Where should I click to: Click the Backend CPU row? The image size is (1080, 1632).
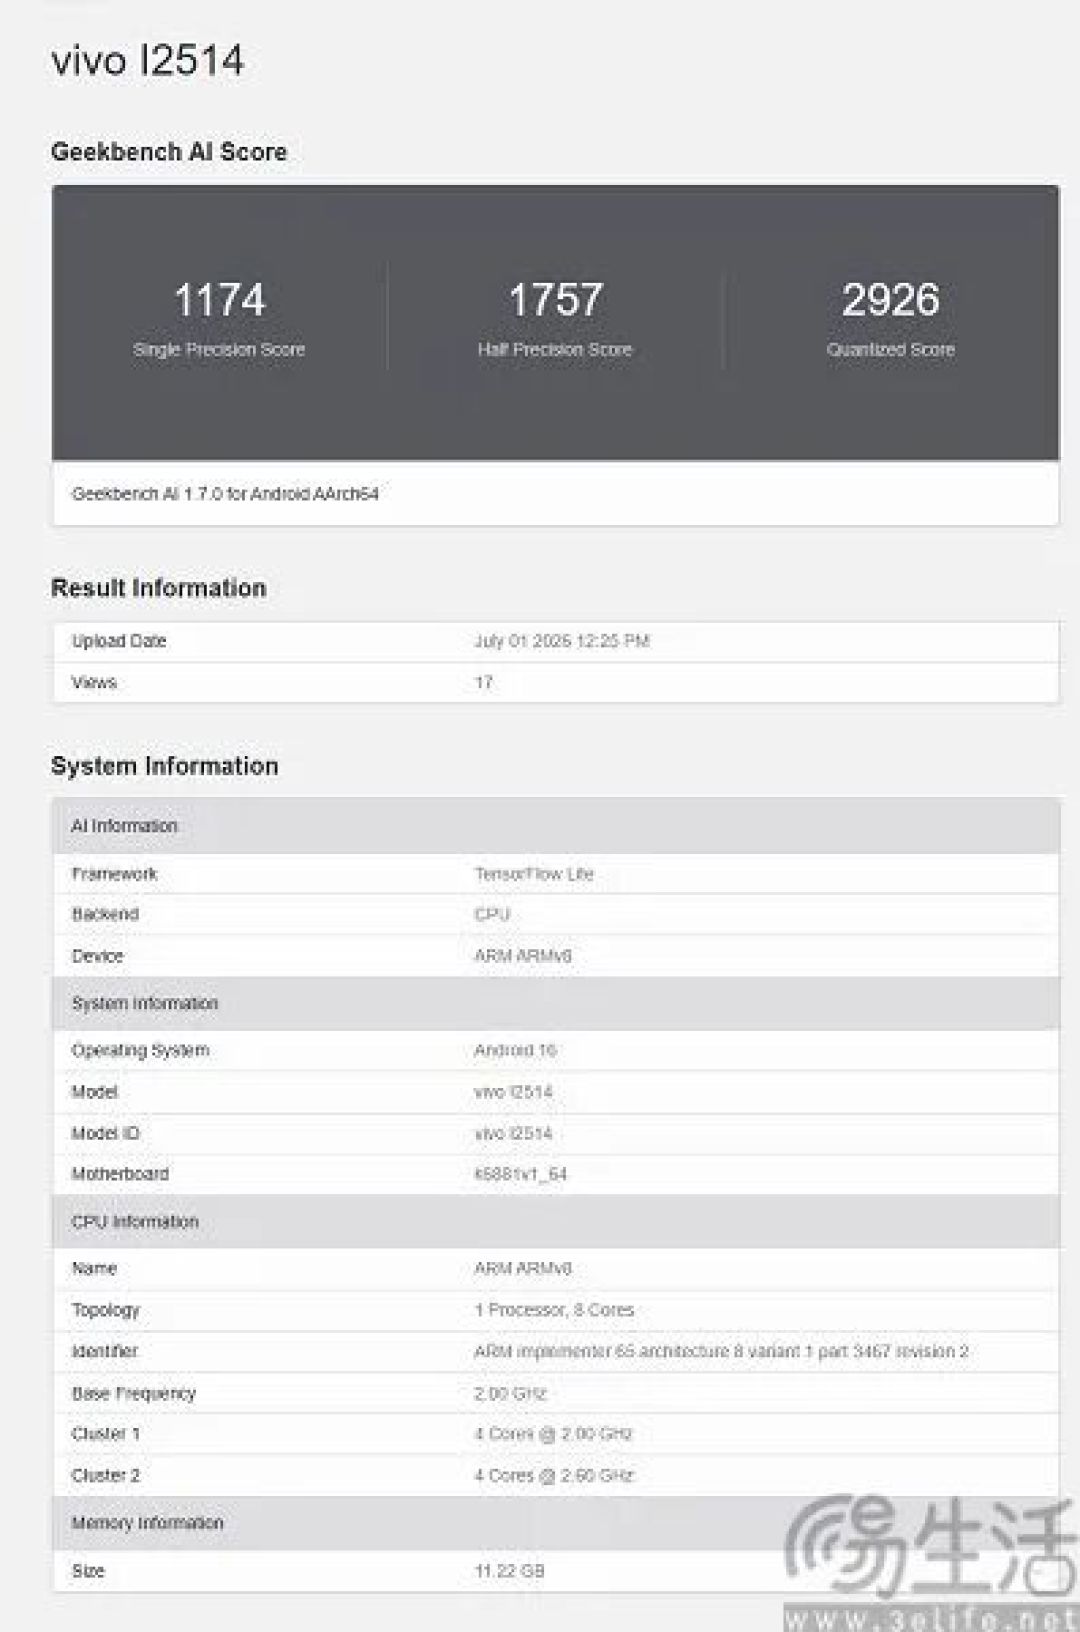[555, 915]
